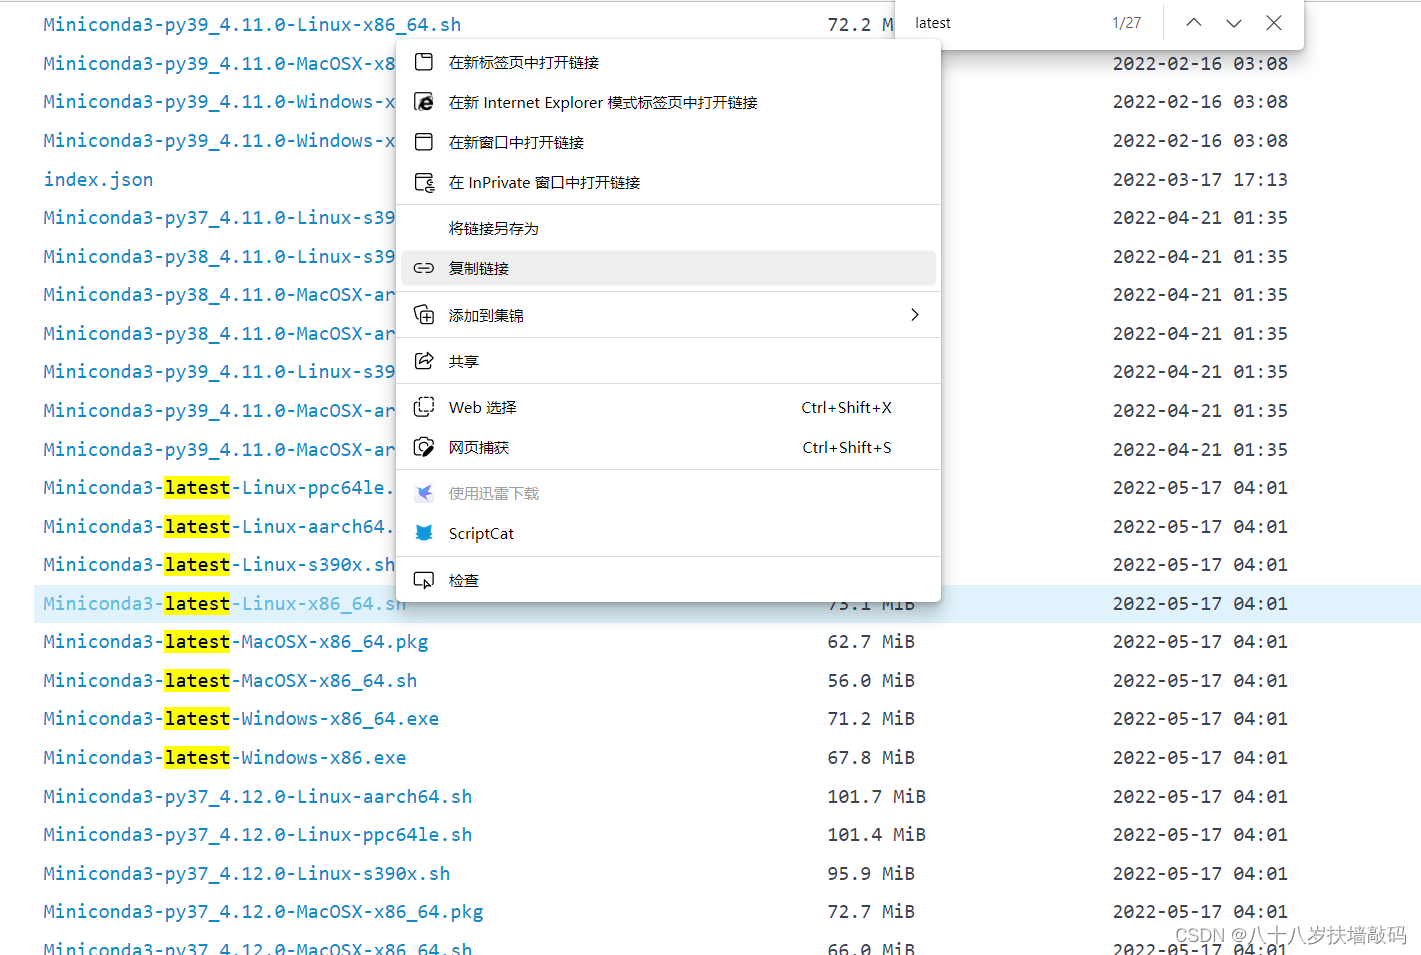Go to previous find result arrow
The width and height of the screenshot is (1421, 955).
[x=1194, y=23]
